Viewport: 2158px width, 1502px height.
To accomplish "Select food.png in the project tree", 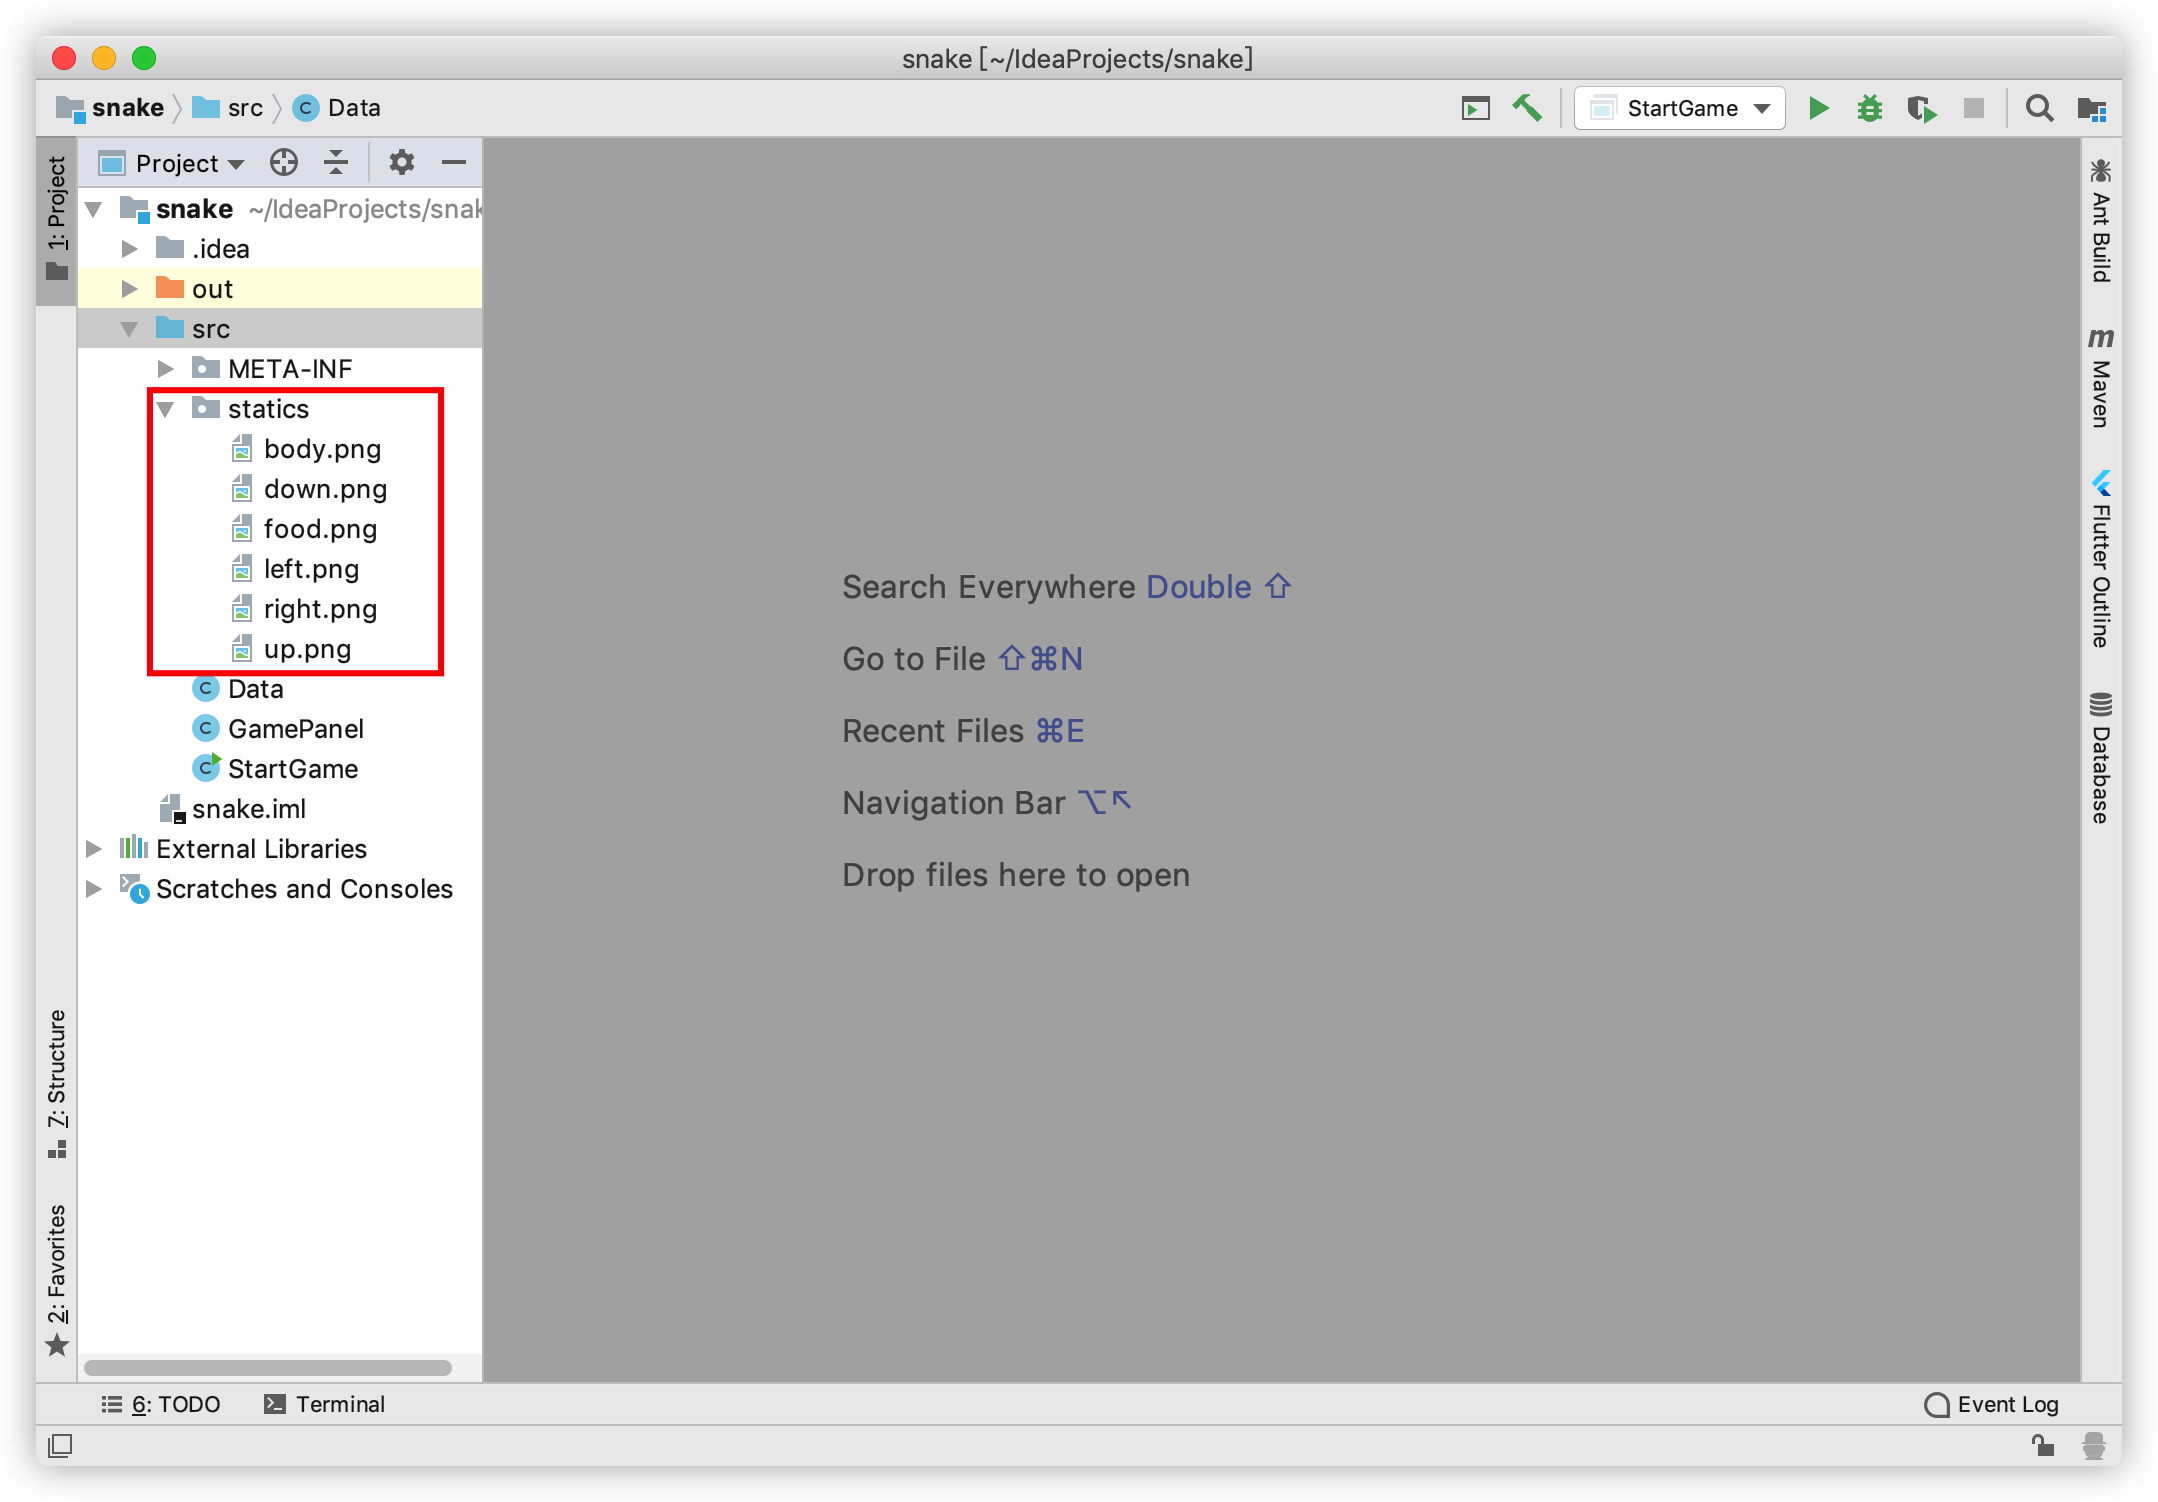I will click(x=320, y=529).
